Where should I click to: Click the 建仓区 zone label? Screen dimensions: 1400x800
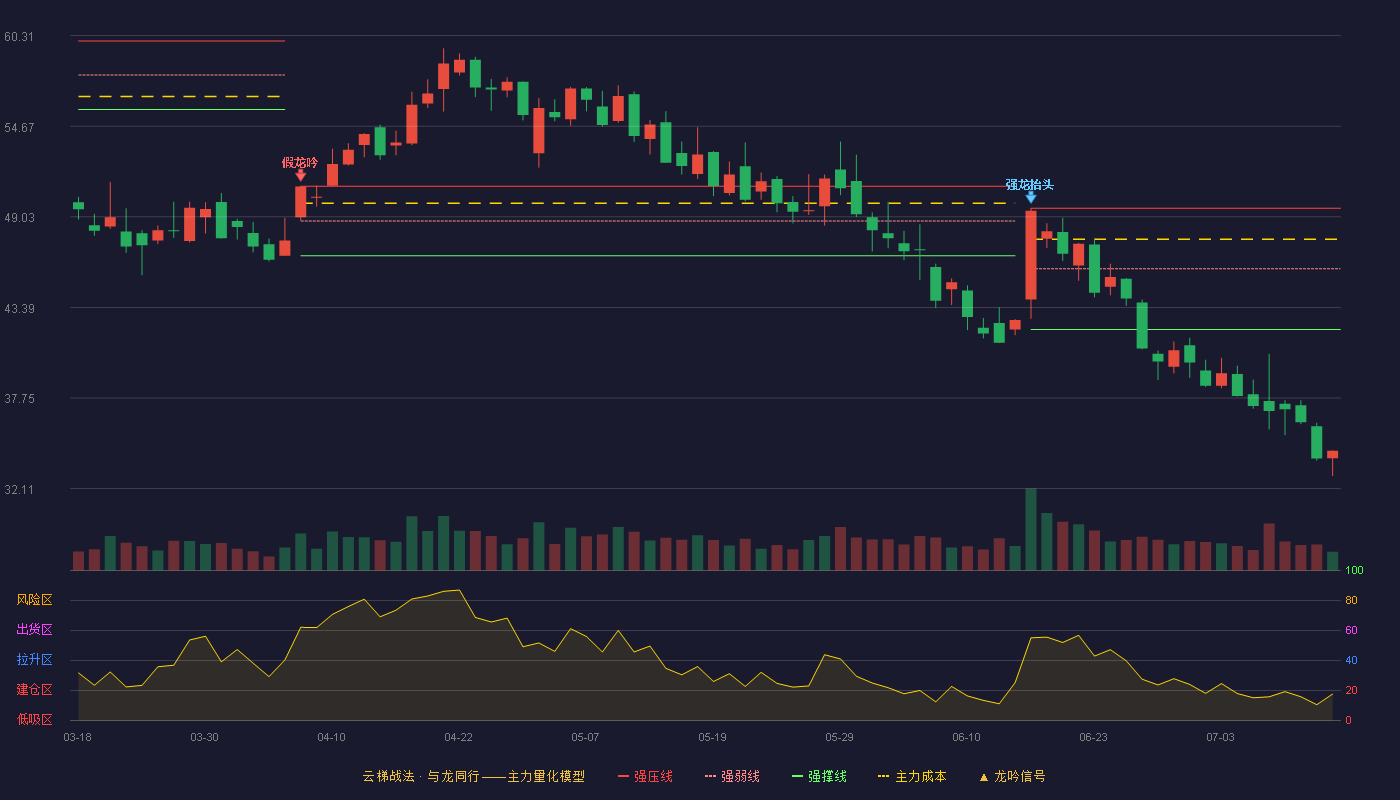(34, 690)
